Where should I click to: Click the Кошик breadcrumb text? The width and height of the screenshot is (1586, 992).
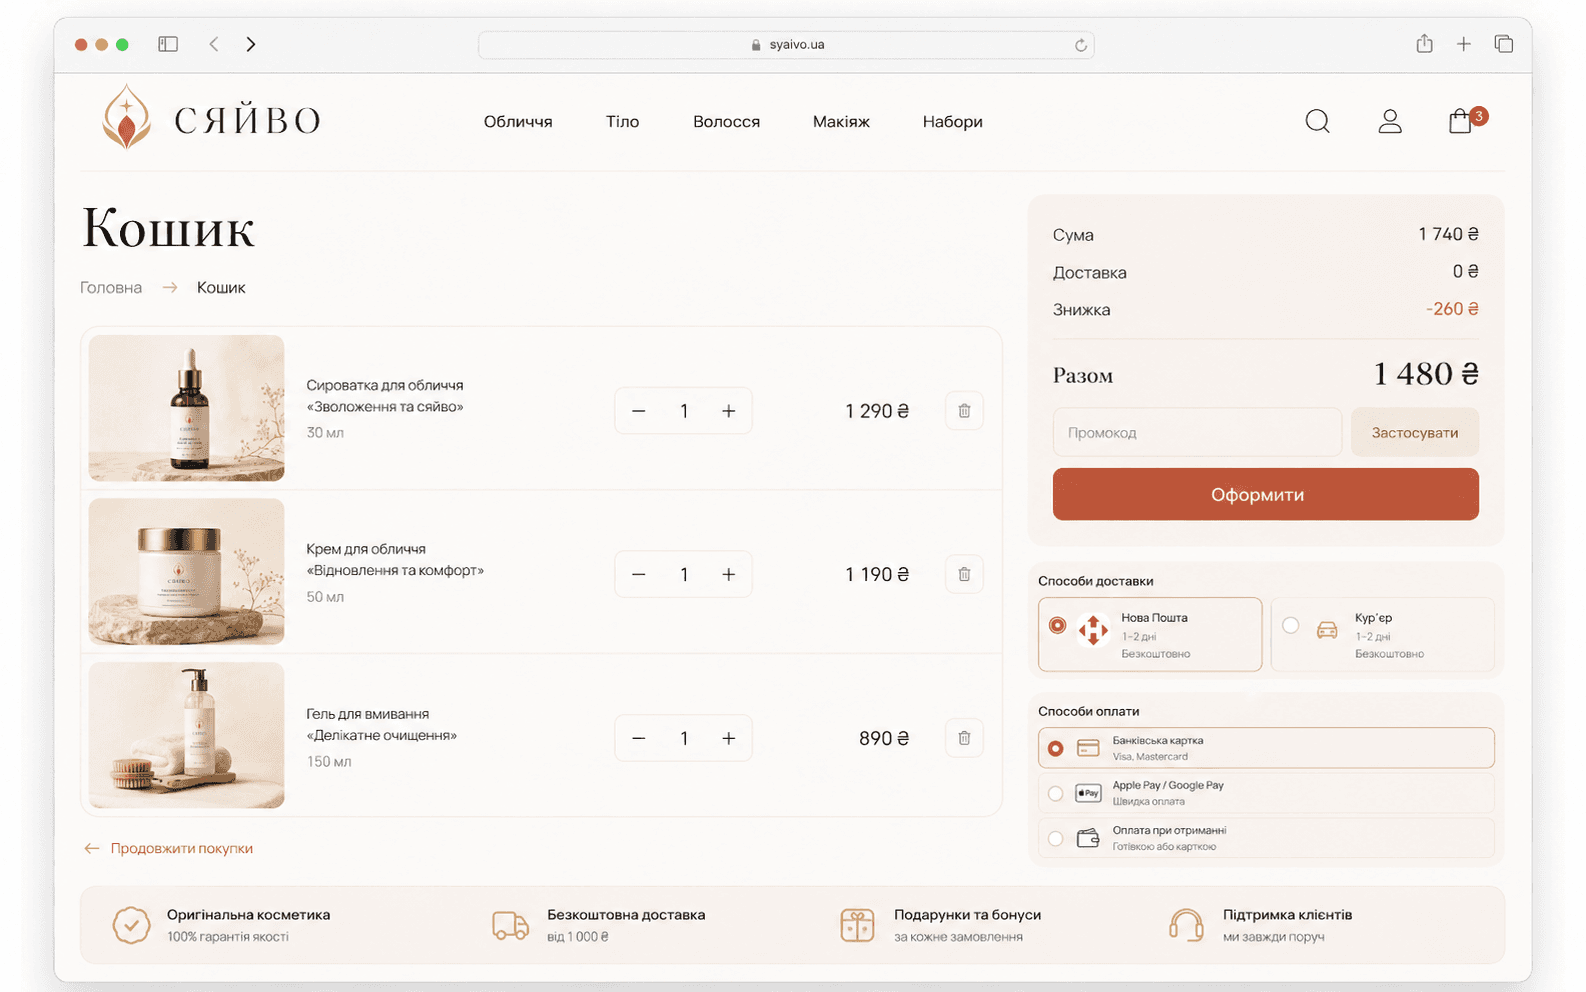[x=221, y=288]
